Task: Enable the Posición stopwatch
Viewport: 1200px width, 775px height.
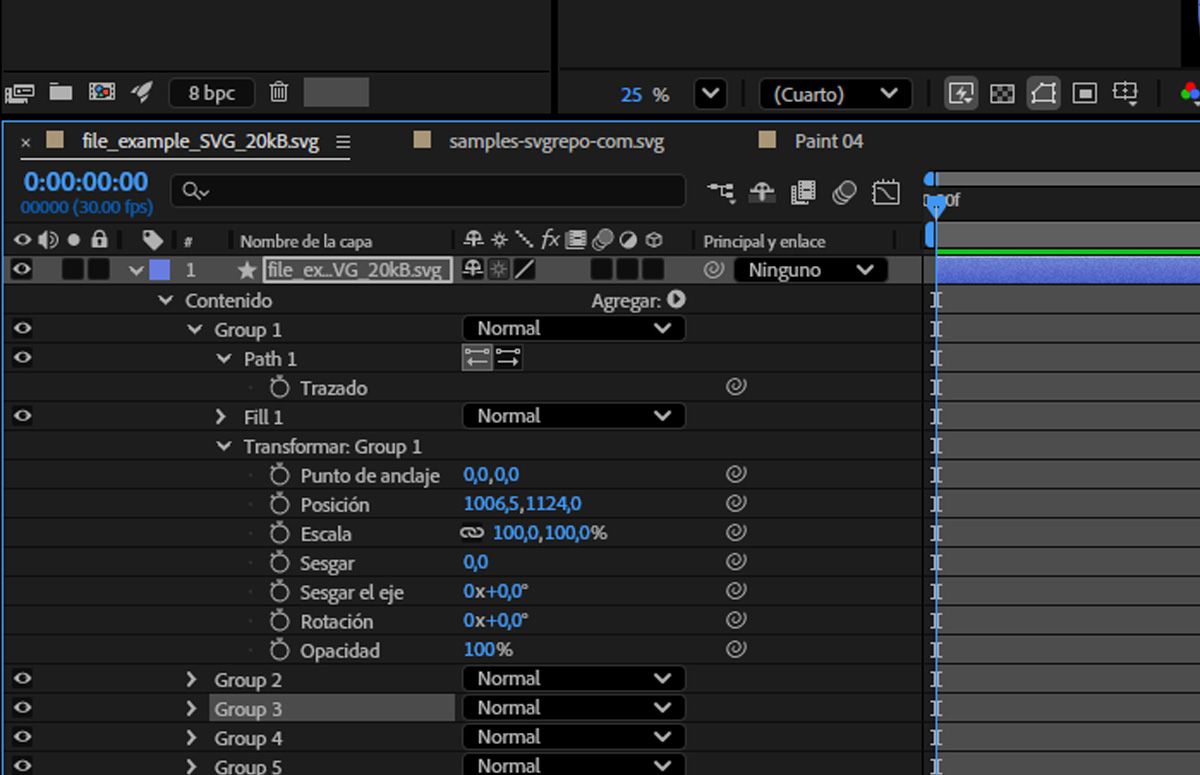Action: click(279, 504)
